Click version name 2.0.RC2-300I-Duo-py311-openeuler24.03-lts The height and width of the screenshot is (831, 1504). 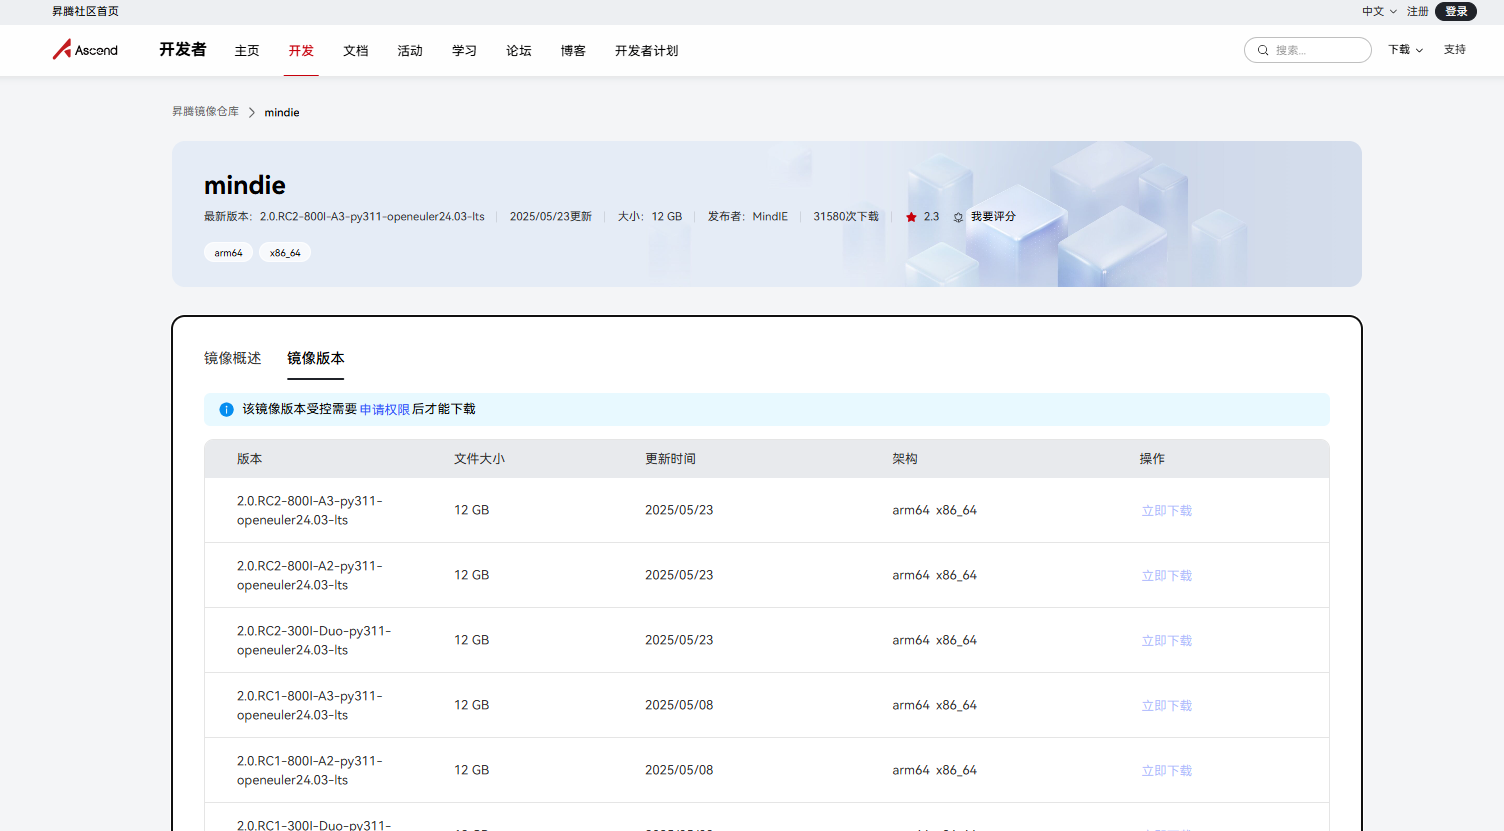[314, 640]
